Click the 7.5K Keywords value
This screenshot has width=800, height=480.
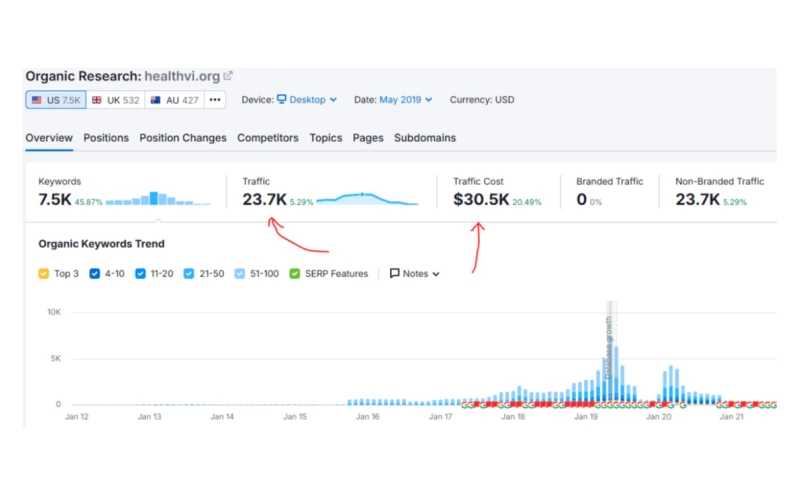pos(54,199)
